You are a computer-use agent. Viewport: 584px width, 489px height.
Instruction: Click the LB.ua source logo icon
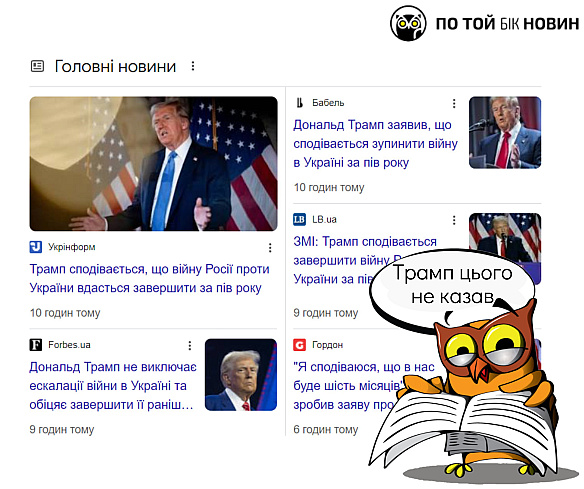(299, 219)
